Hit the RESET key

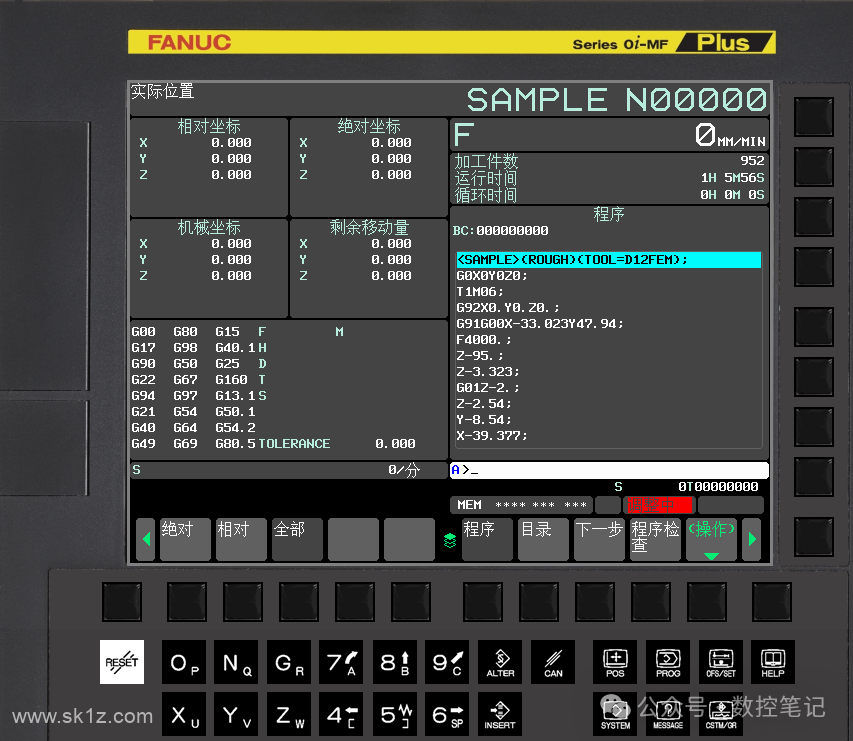pos(122,662)
